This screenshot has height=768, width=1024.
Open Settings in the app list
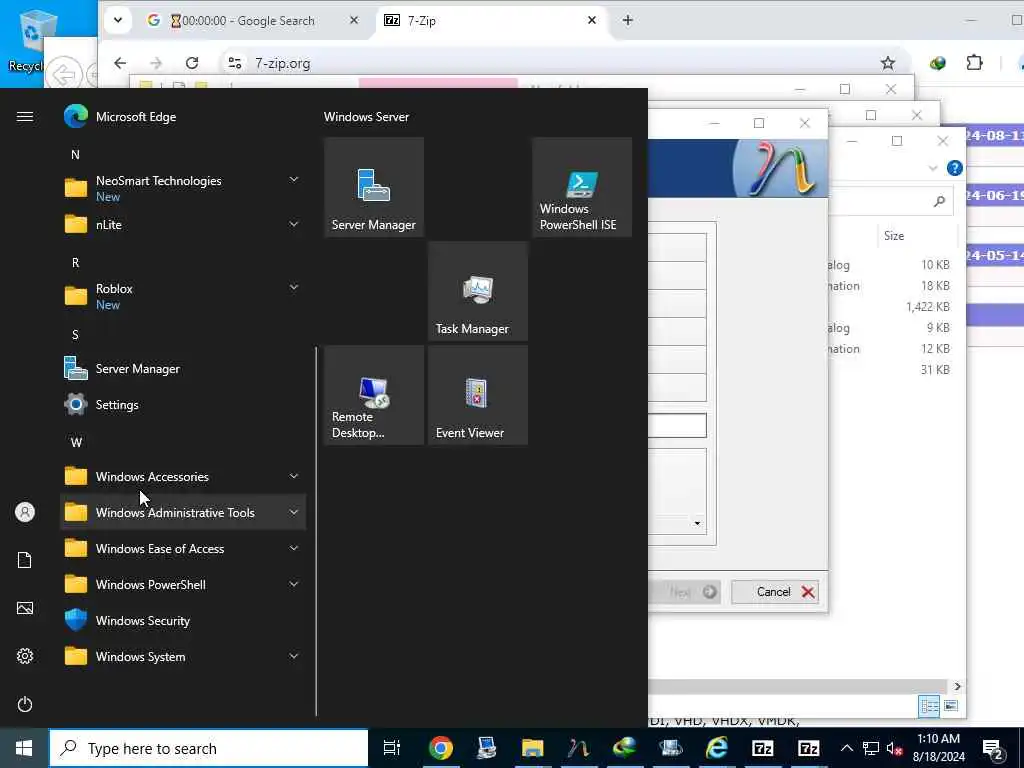click(183, 405)
